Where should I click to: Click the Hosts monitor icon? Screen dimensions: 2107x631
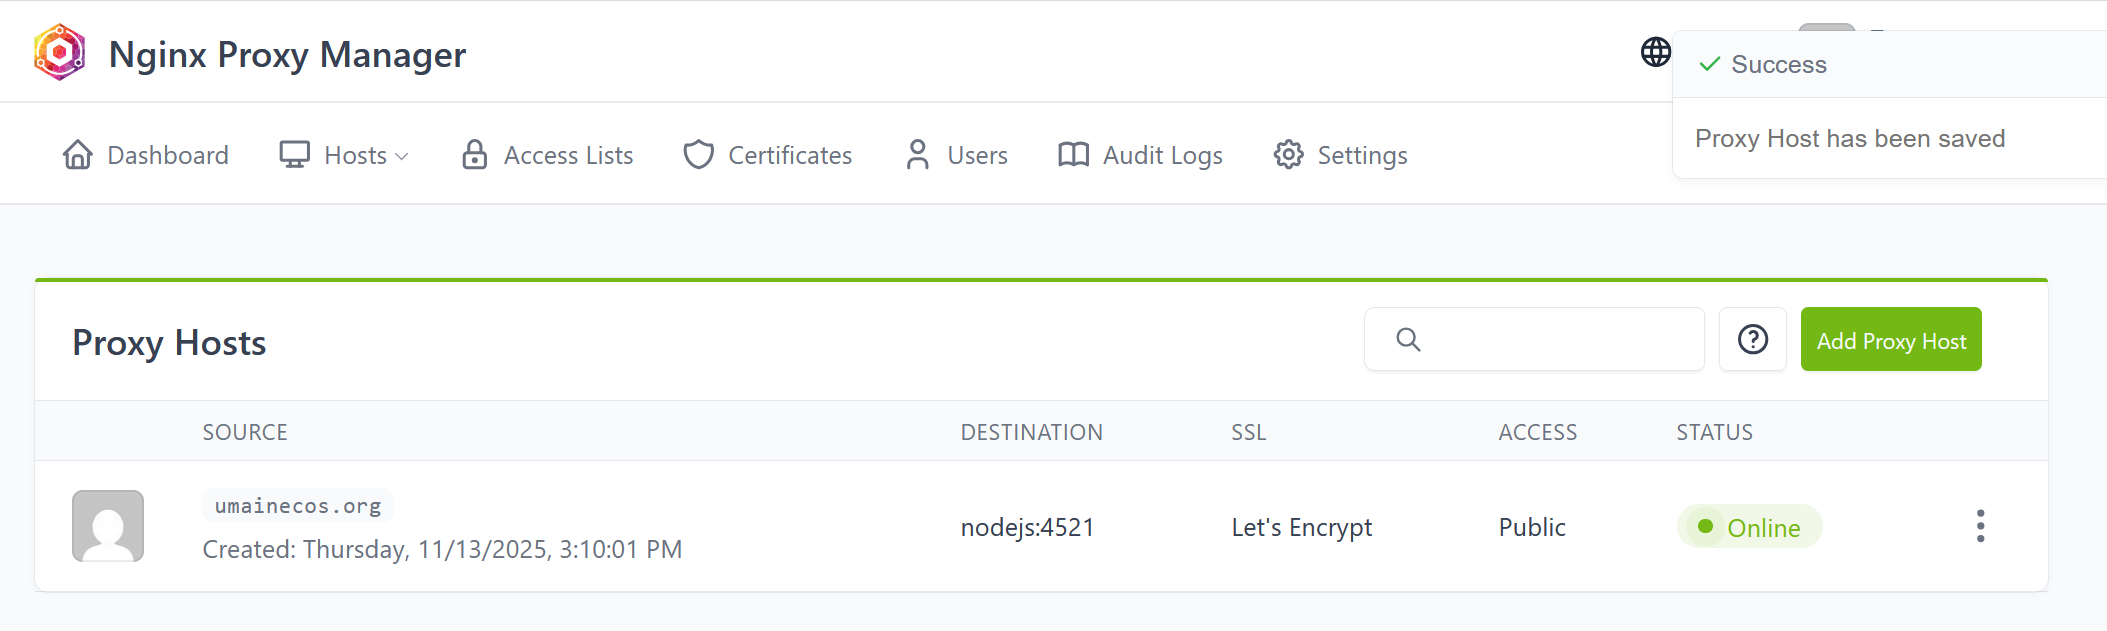click(x=294, y=155)
